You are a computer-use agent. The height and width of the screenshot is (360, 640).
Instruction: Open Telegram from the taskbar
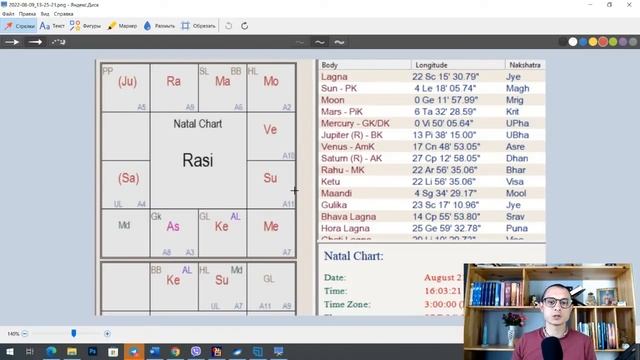tap(134, 351)
